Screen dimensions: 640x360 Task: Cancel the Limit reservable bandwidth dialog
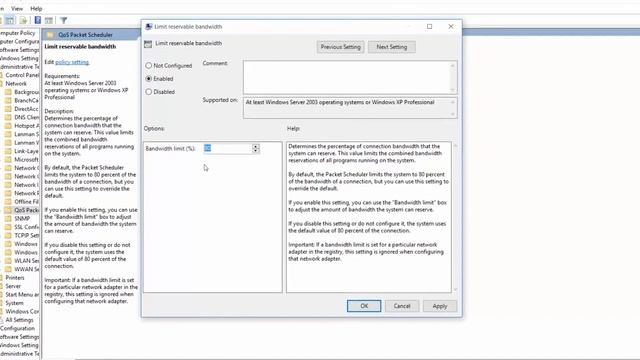click(x=402, y=306)
